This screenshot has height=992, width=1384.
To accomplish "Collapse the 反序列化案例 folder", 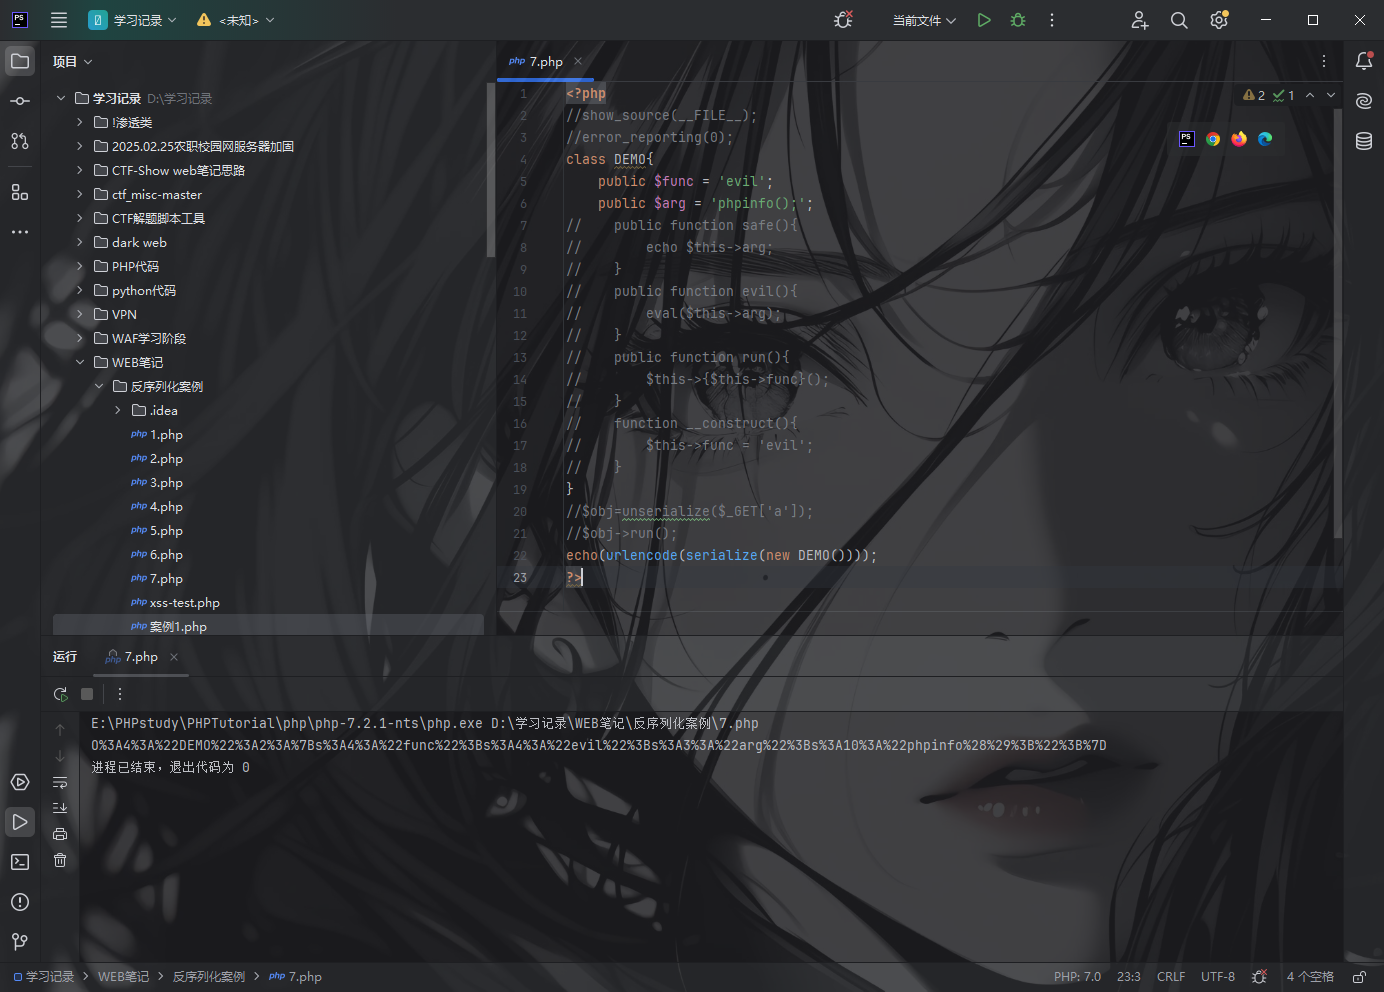I will click(99, 386).
